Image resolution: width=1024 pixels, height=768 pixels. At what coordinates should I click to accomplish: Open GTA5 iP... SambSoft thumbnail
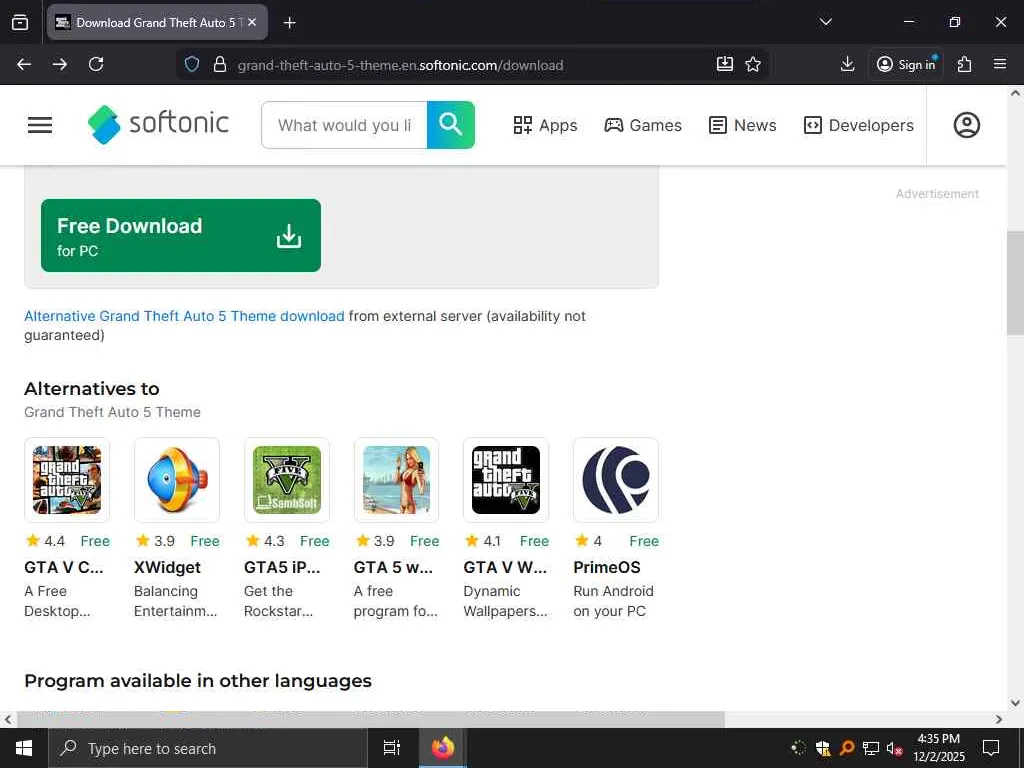pyautogui.click(x=287, y=480)
